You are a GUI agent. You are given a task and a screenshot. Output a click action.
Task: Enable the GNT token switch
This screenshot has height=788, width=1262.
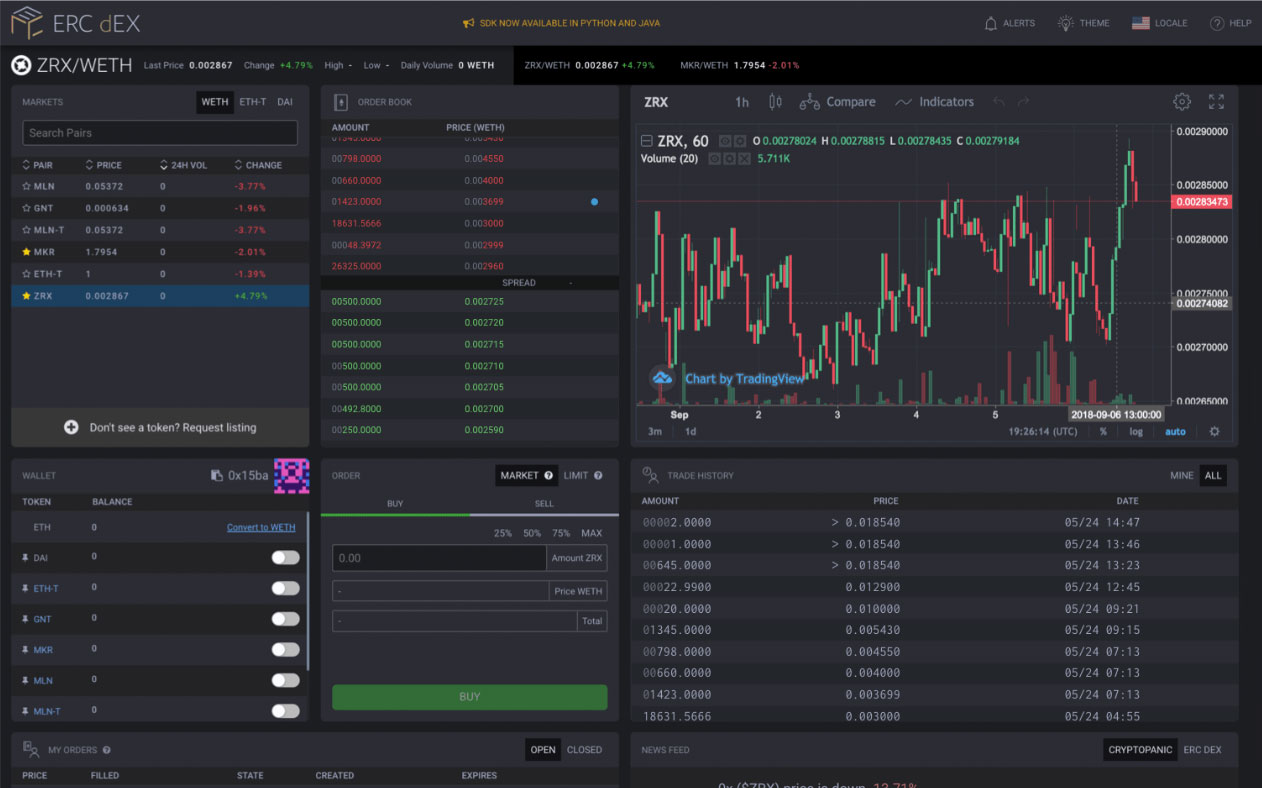(285, 619)
